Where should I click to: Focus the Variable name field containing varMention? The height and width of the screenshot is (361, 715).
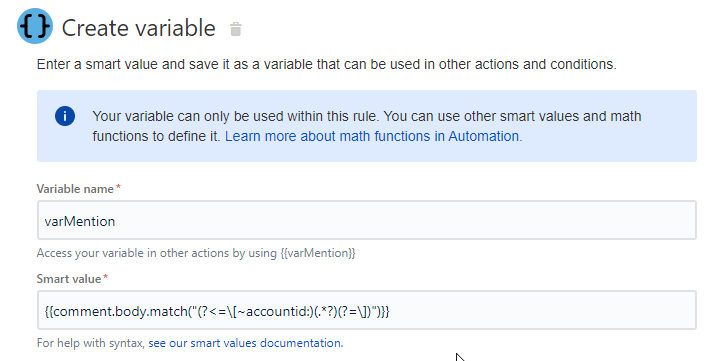367,220
